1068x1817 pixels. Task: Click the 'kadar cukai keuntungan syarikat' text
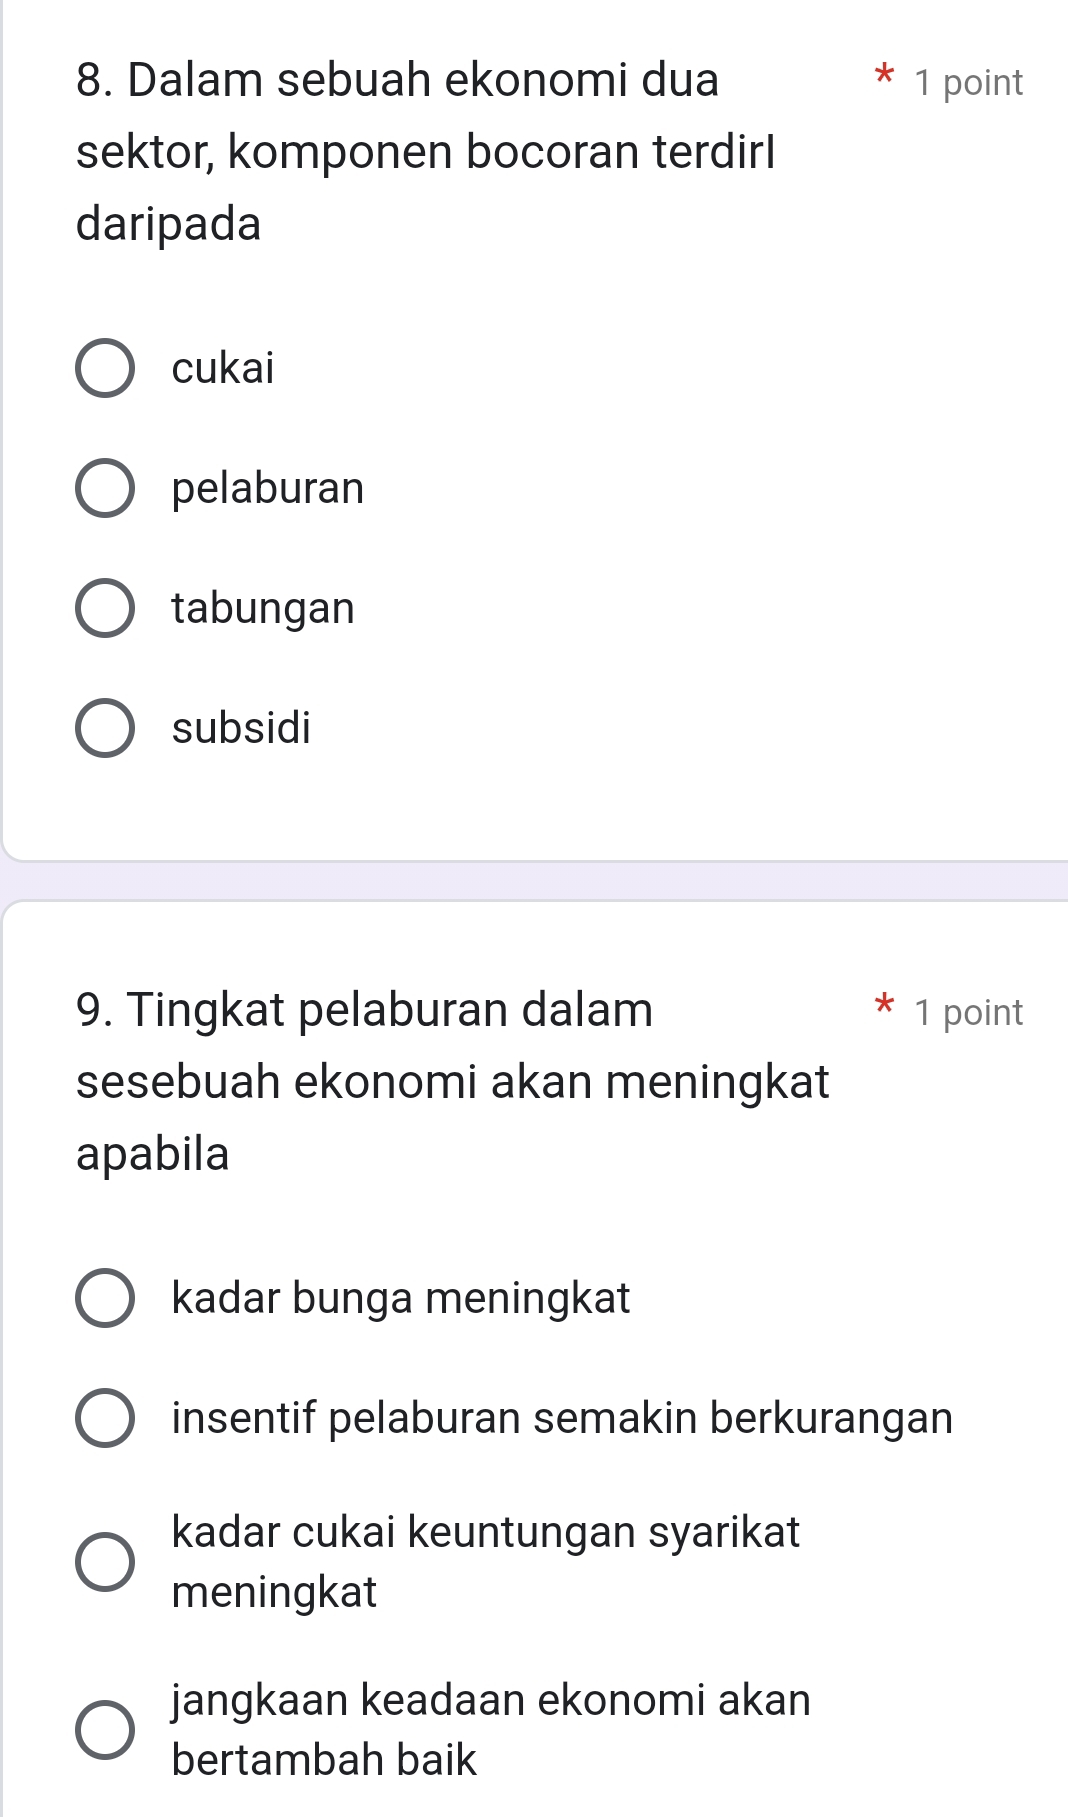tap(486, 1532)
